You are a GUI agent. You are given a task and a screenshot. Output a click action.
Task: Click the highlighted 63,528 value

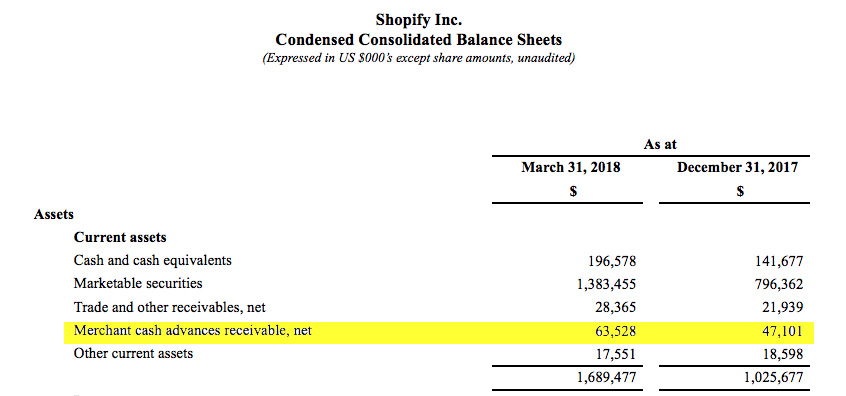pyautogui.click(x=616, y=332)
